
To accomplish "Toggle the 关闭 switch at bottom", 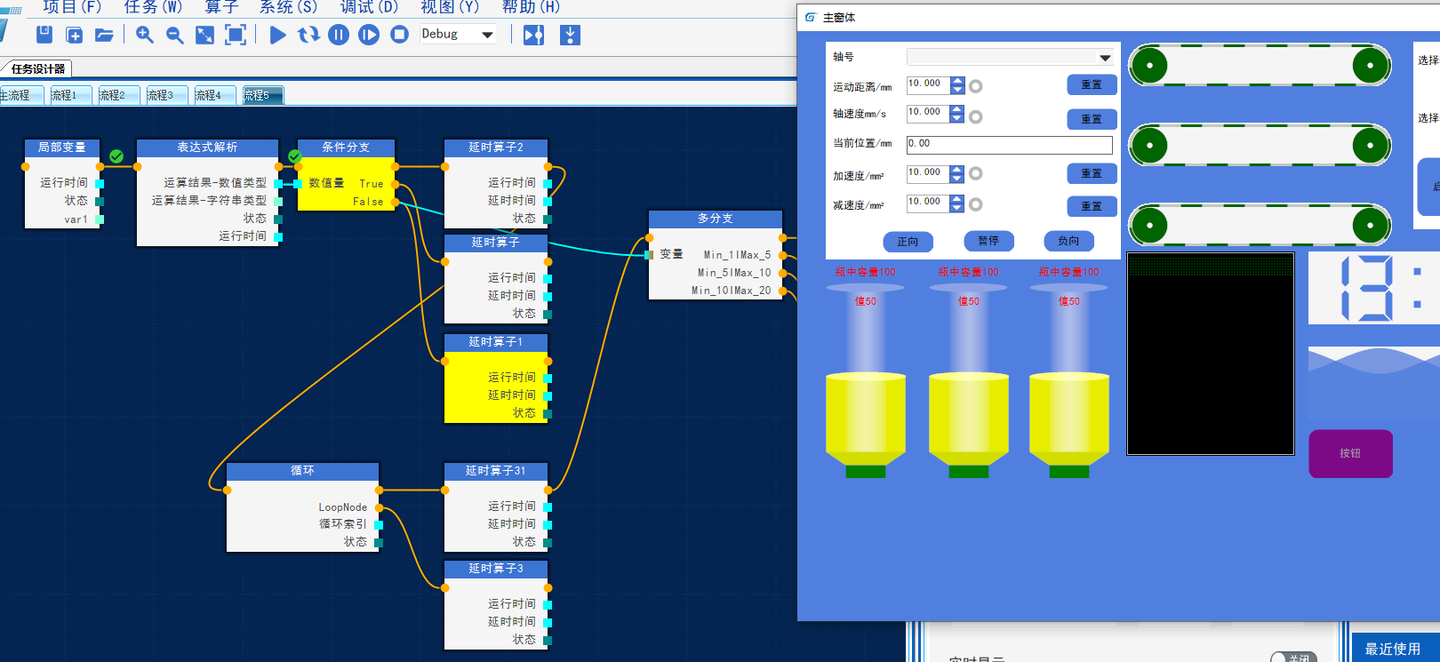I will click(x=1293, y=658).
